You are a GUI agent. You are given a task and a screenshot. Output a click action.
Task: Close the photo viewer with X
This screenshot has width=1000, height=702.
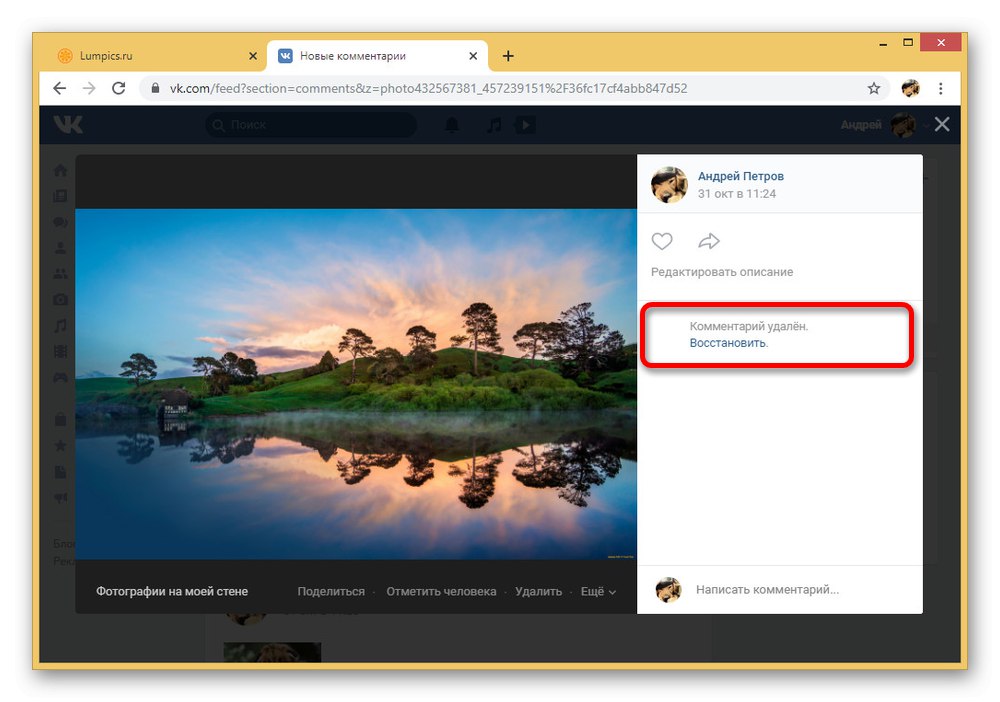pyautogui.click(x=942, y=124)
